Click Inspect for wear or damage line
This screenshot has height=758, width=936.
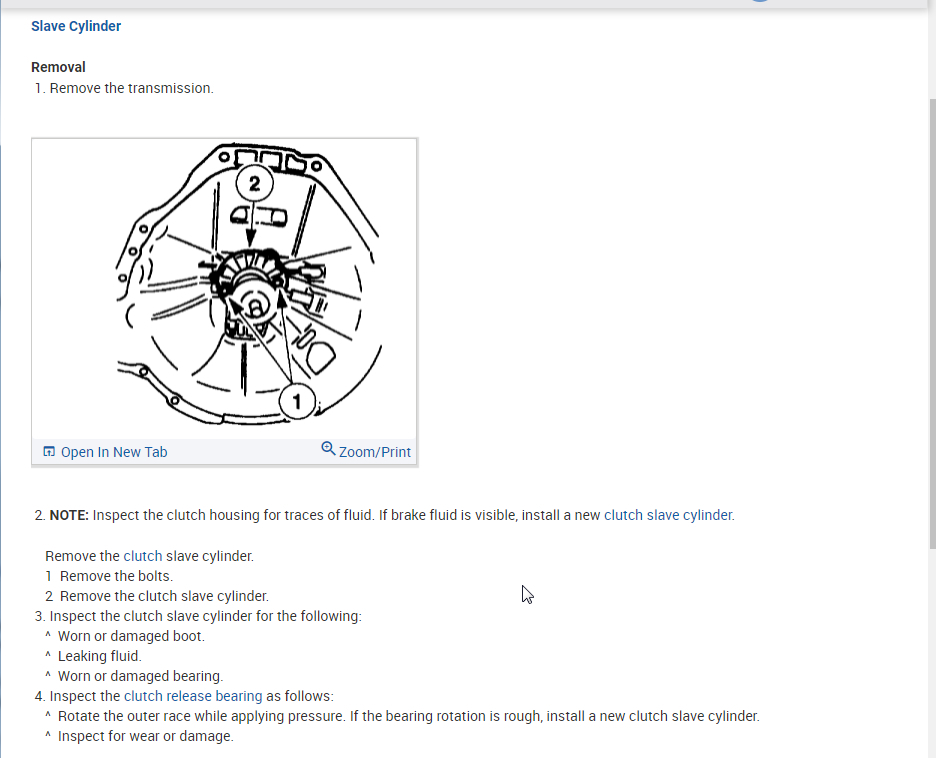click(x=146, y=737)
